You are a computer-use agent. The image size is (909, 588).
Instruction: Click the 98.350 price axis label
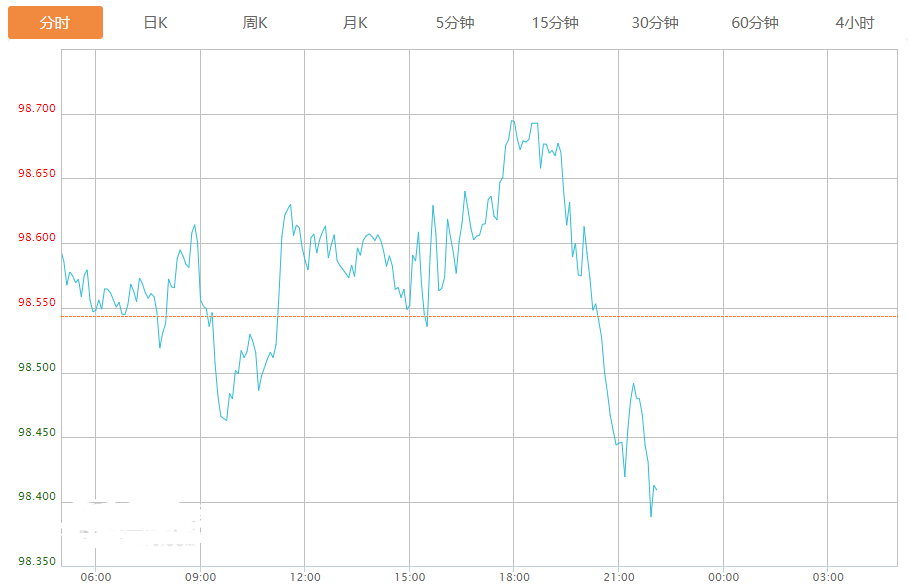tap(37, 561)
